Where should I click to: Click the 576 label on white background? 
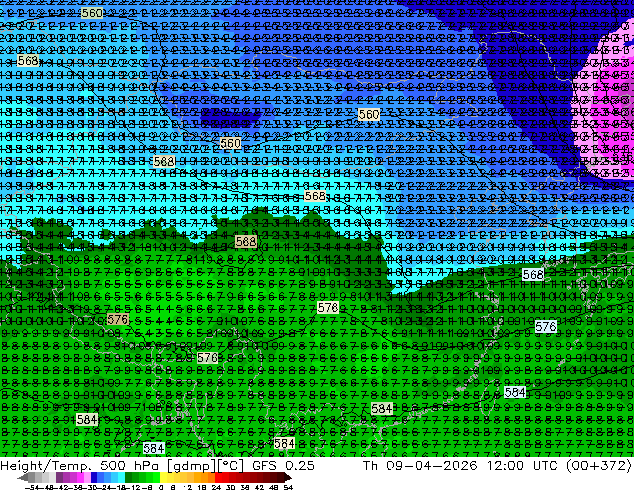tap(545, 326)
